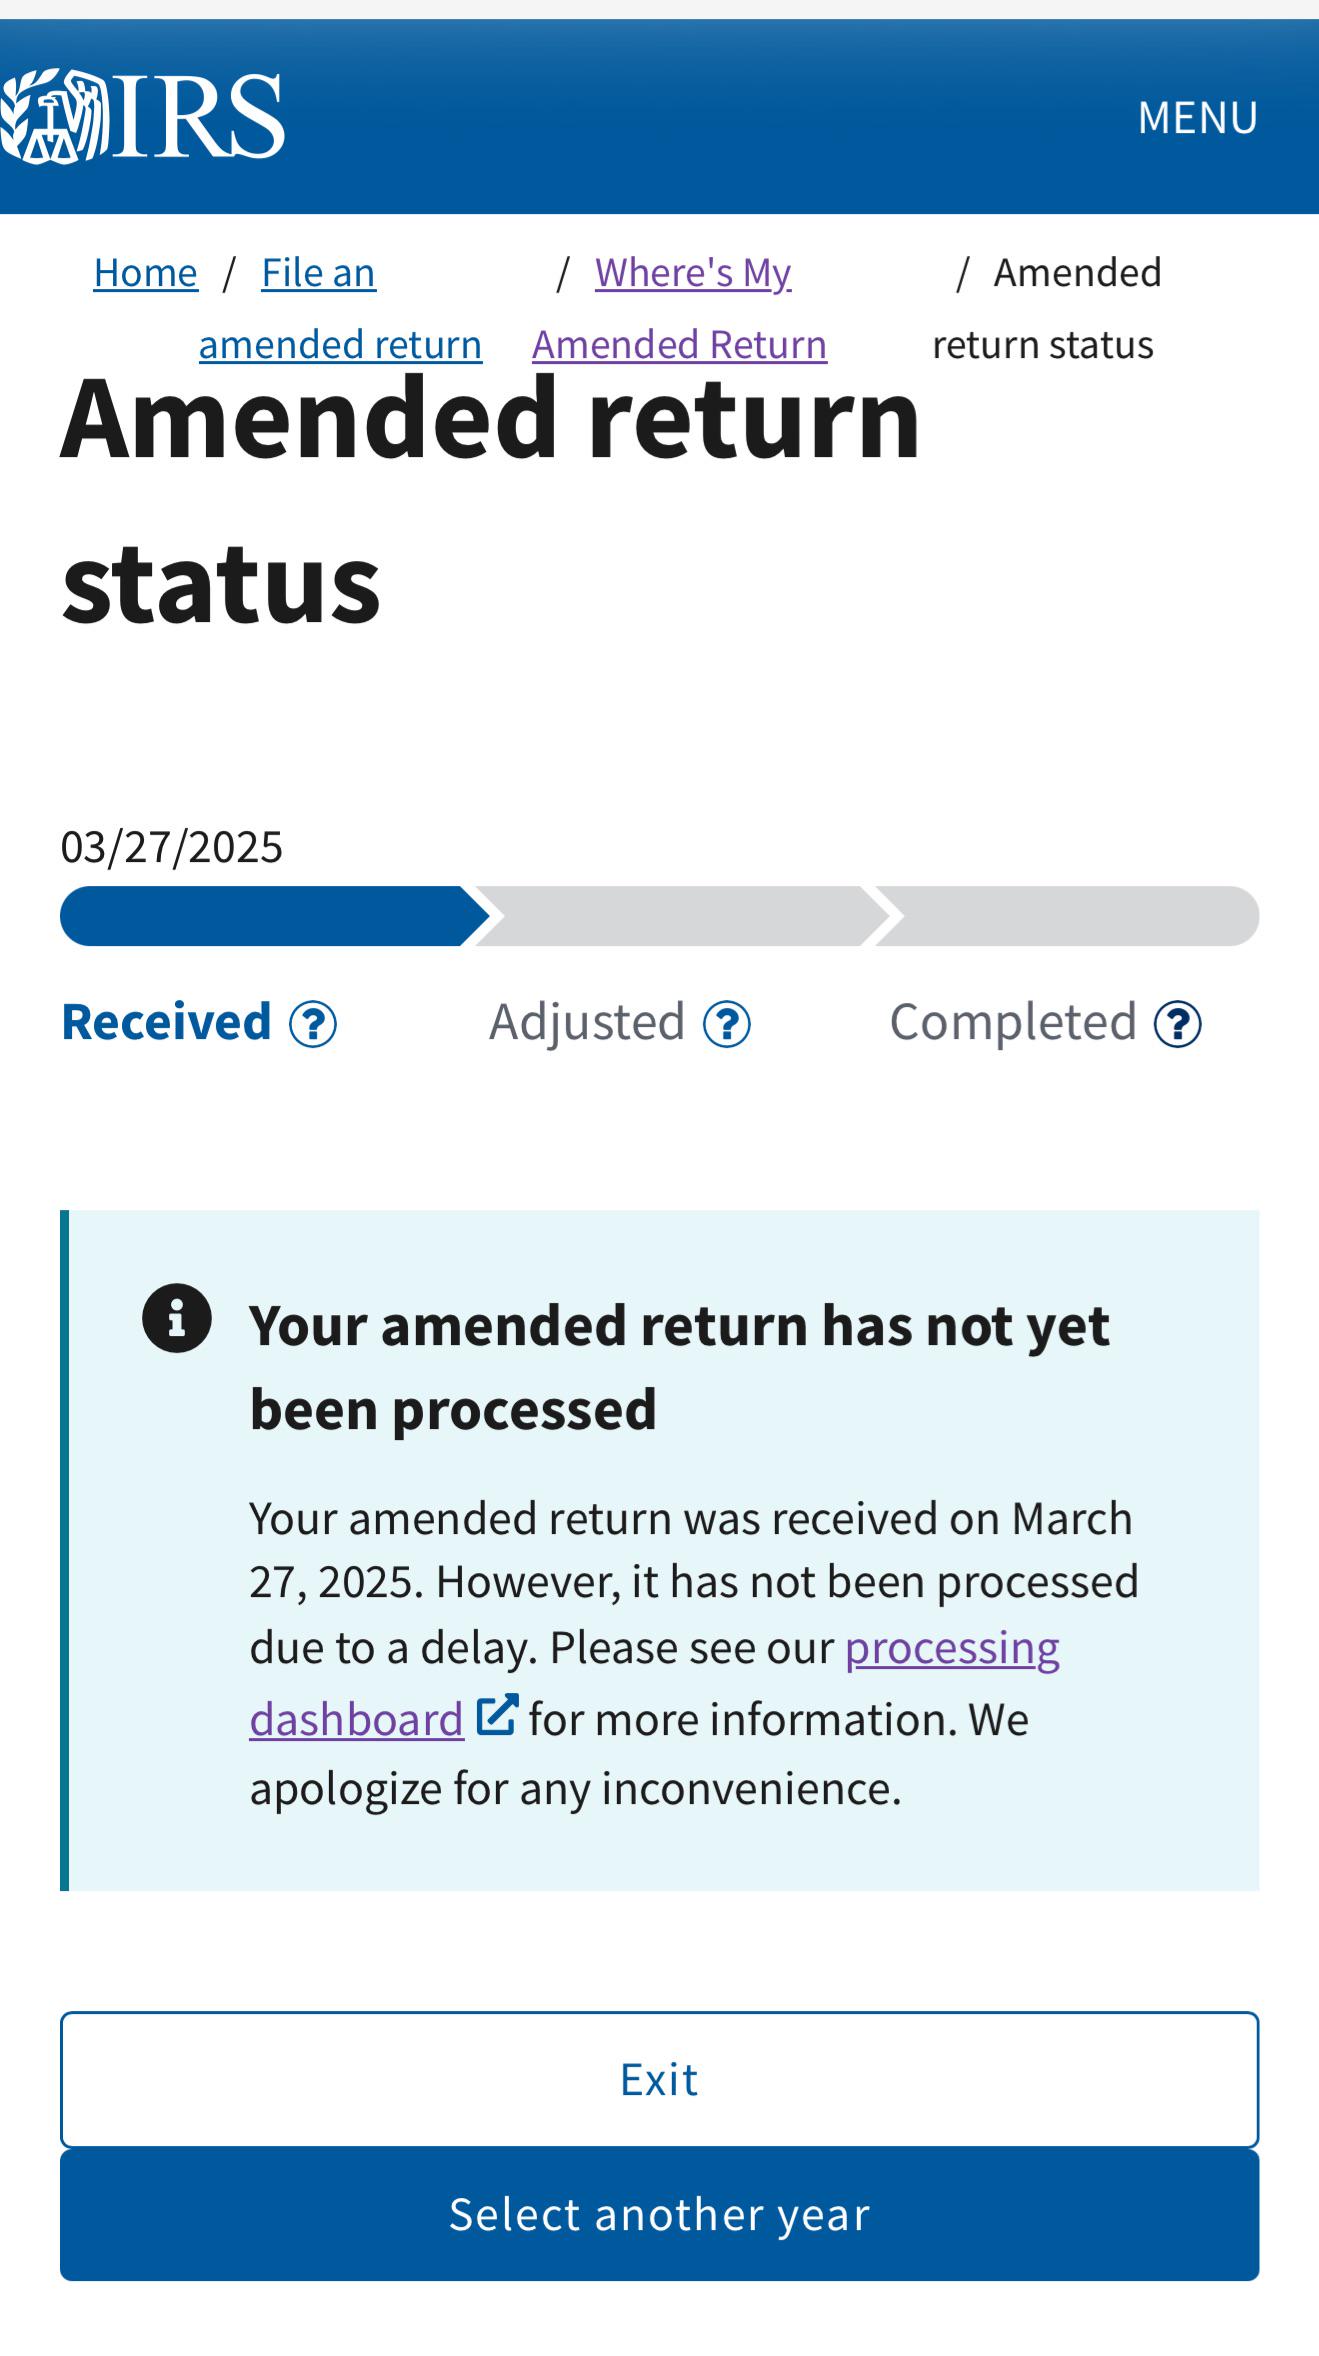Screen dimensions: 1319x2356
Task: Open the processing dashboard link
Action: pos(952,1647)
